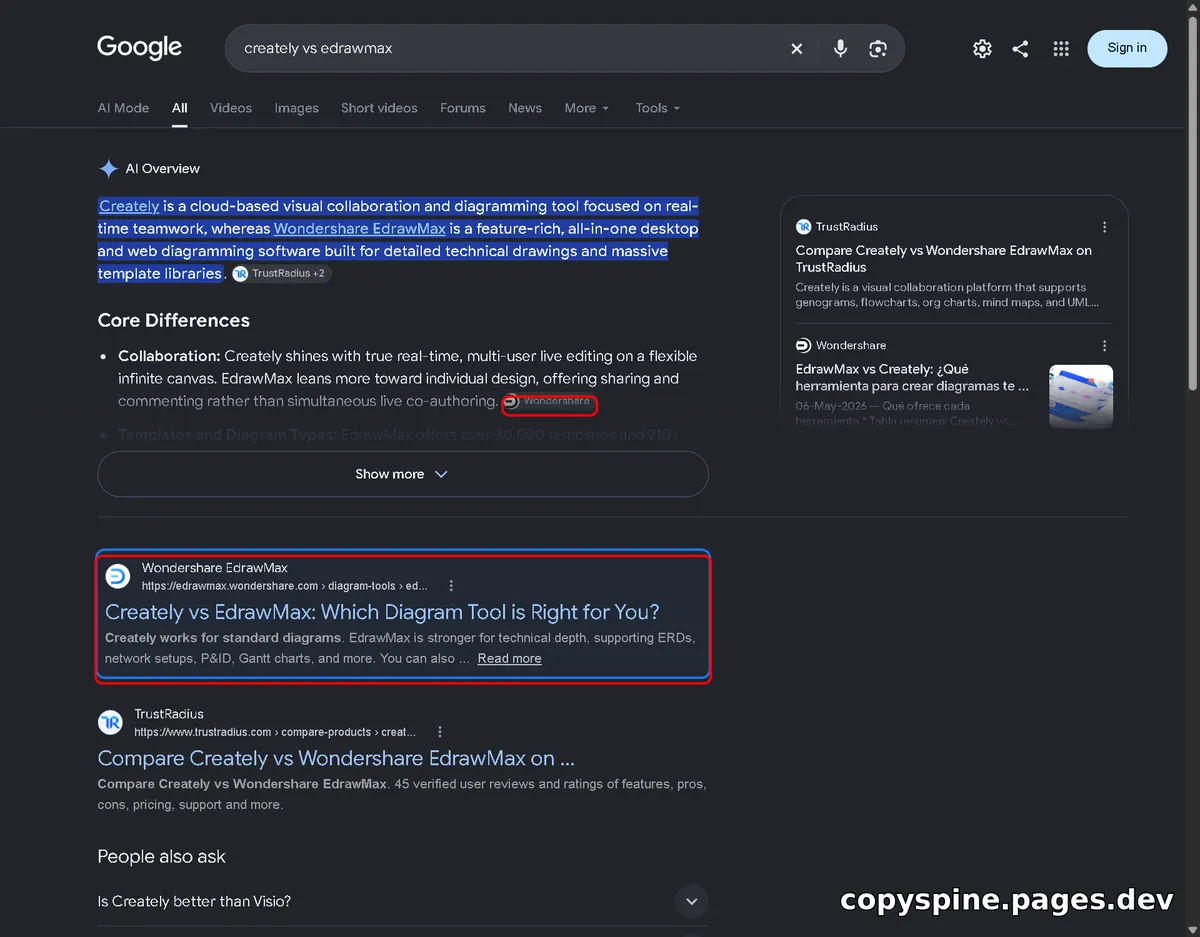Image resolution: width=1200 pixels, height=937 pixels.
Task: Expand 'Is Creately better than Visio?' question
Action: 403,902
